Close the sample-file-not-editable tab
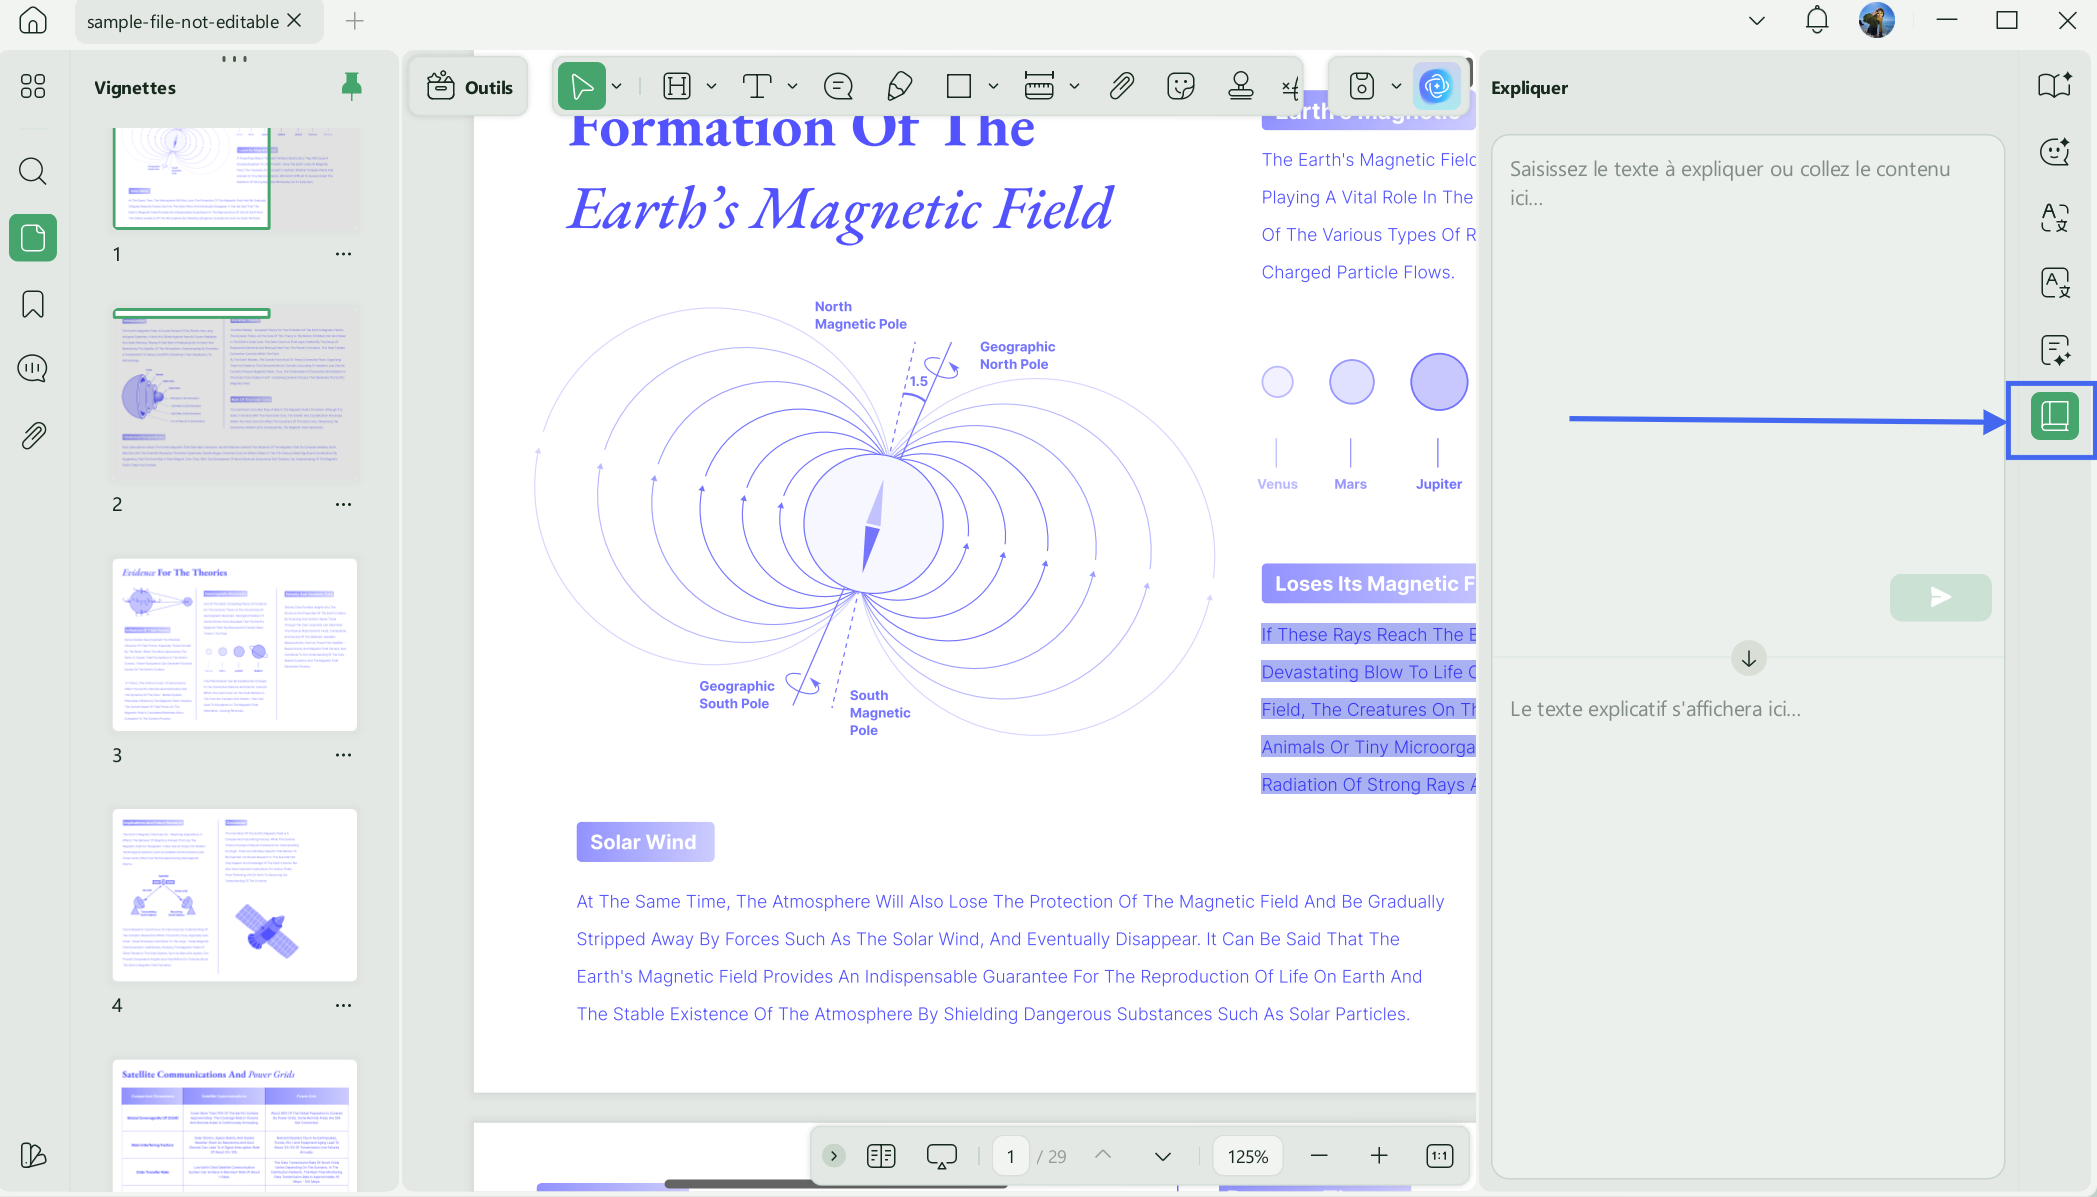This screenshot has width=2097, height=1197. coord(295,20)
